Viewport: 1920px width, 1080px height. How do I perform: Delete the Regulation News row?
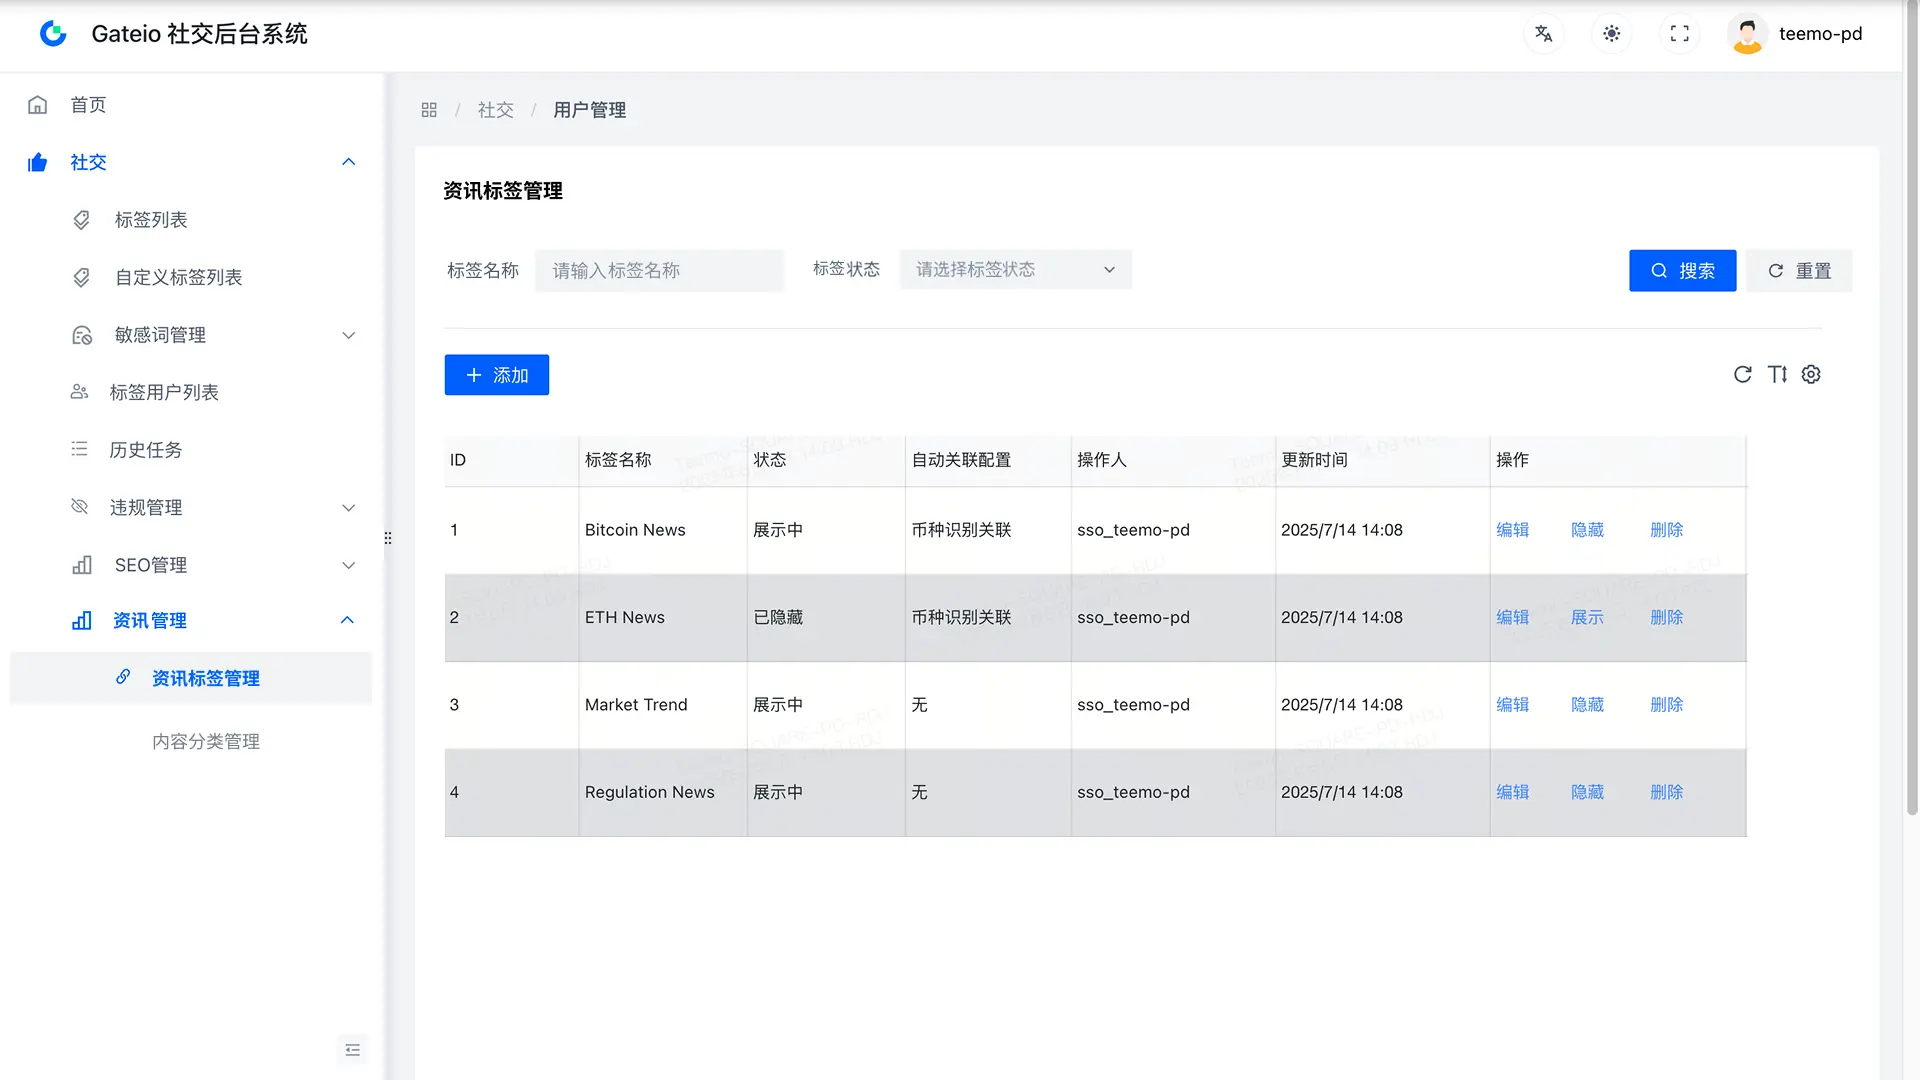click(x=1666, y=792)
